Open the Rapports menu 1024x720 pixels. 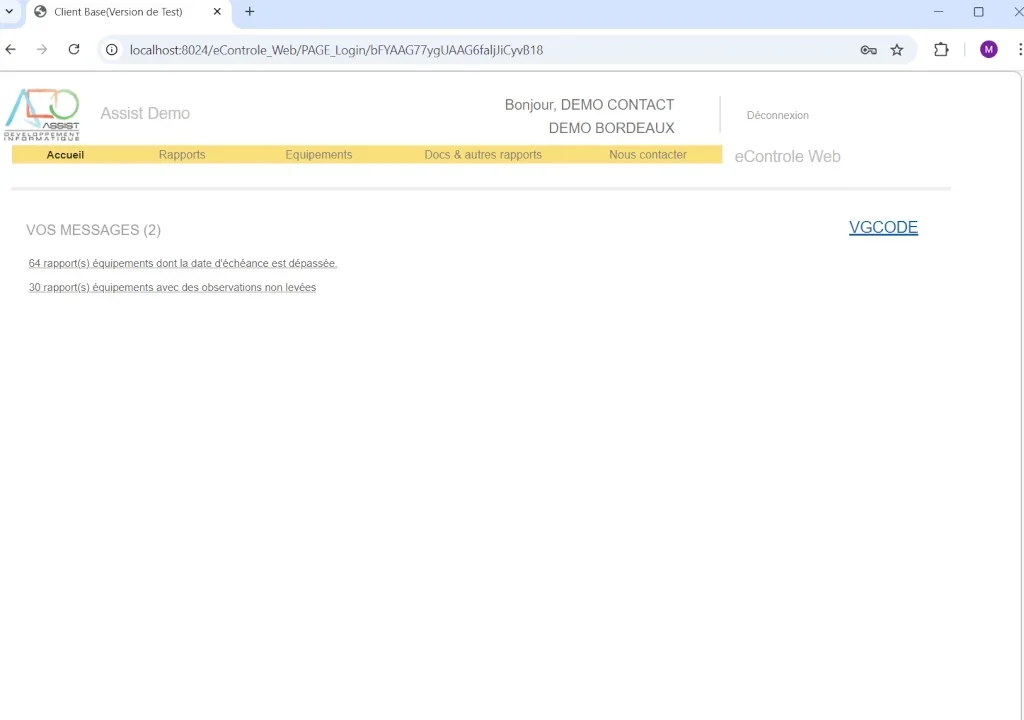182,155
